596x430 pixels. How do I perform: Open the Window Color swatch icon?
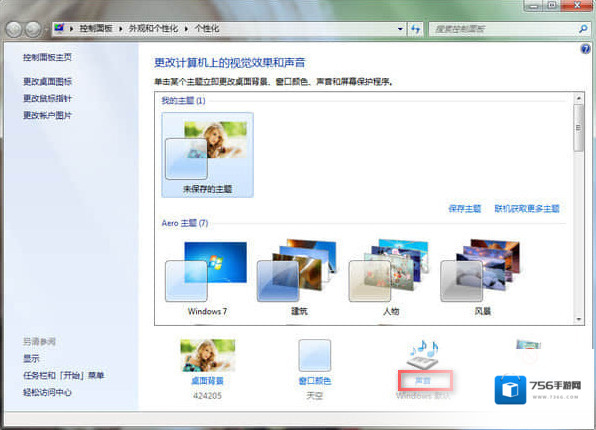[315, 355]
